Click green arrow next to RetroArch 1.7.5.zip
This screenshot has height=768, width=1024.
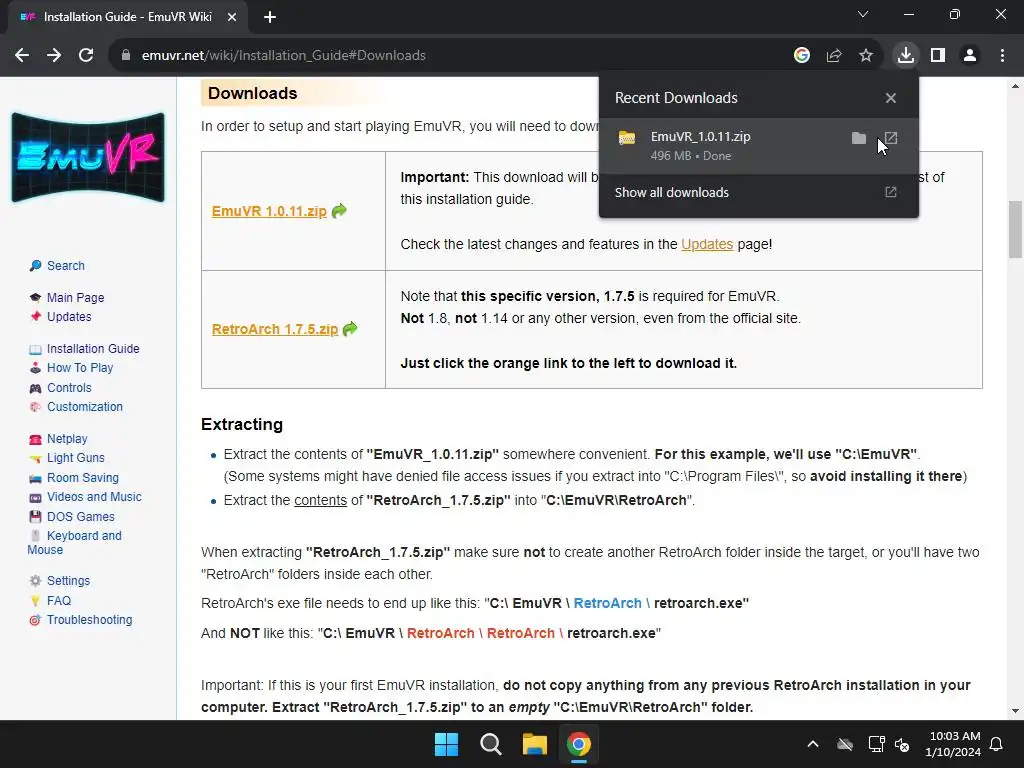tap(350, 328)
